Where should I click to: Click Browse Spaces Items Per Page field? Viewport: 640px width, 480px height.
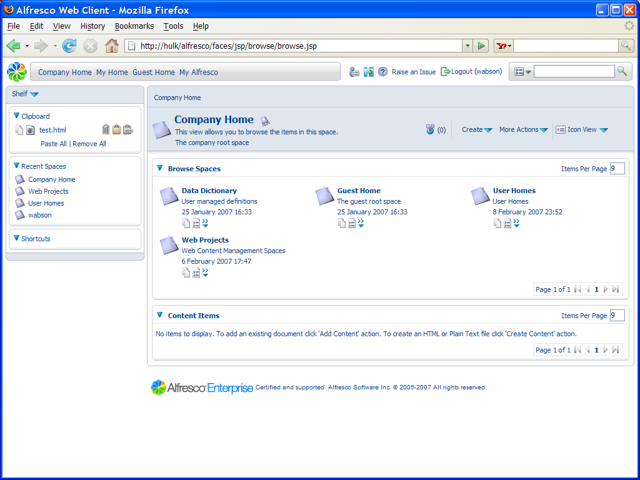(x=617, y=168)
